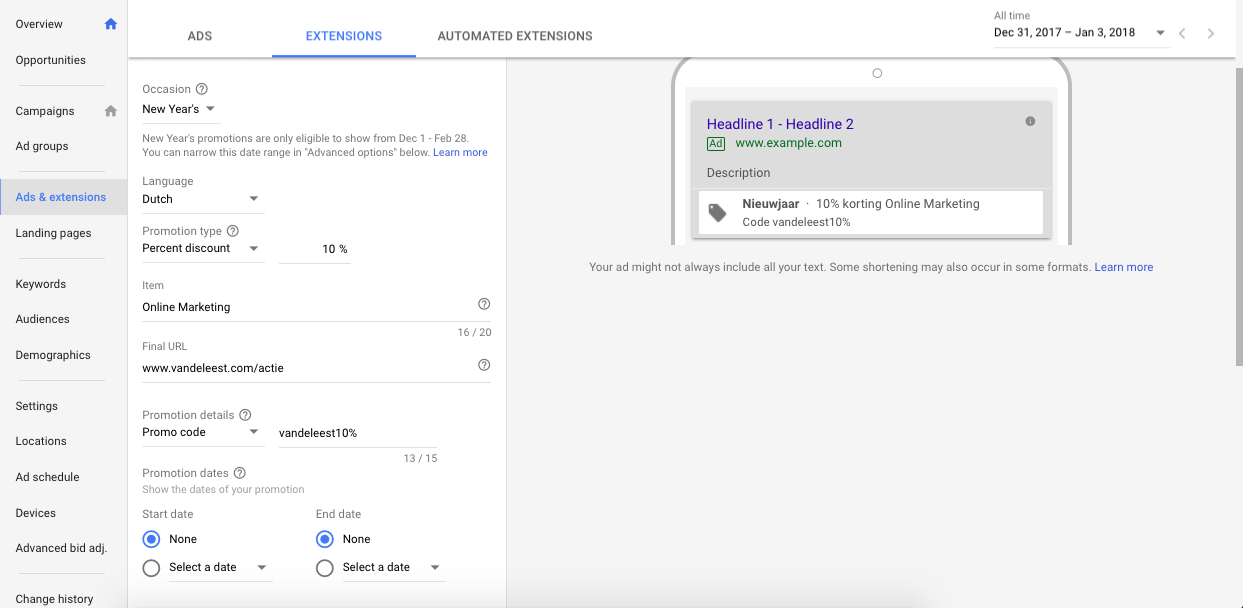Open the Language dropdown set to Dutch
The width and height of the screenshot is (1243, 608).
click(202, 199)
